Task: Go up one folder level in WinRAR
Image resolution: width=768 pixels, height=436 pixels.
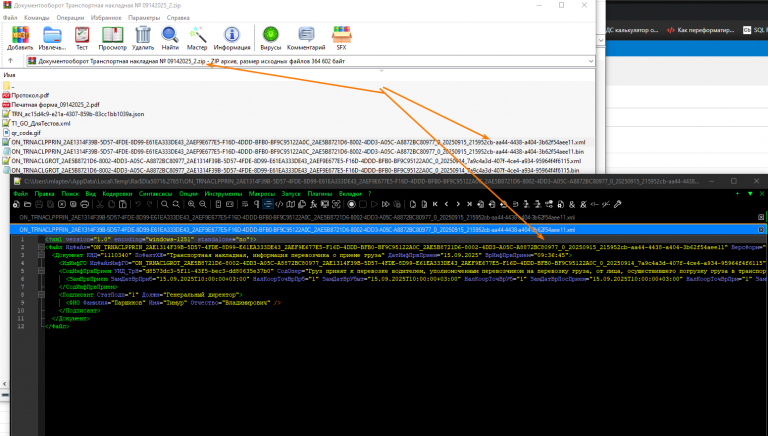Action: click(10, 61)
